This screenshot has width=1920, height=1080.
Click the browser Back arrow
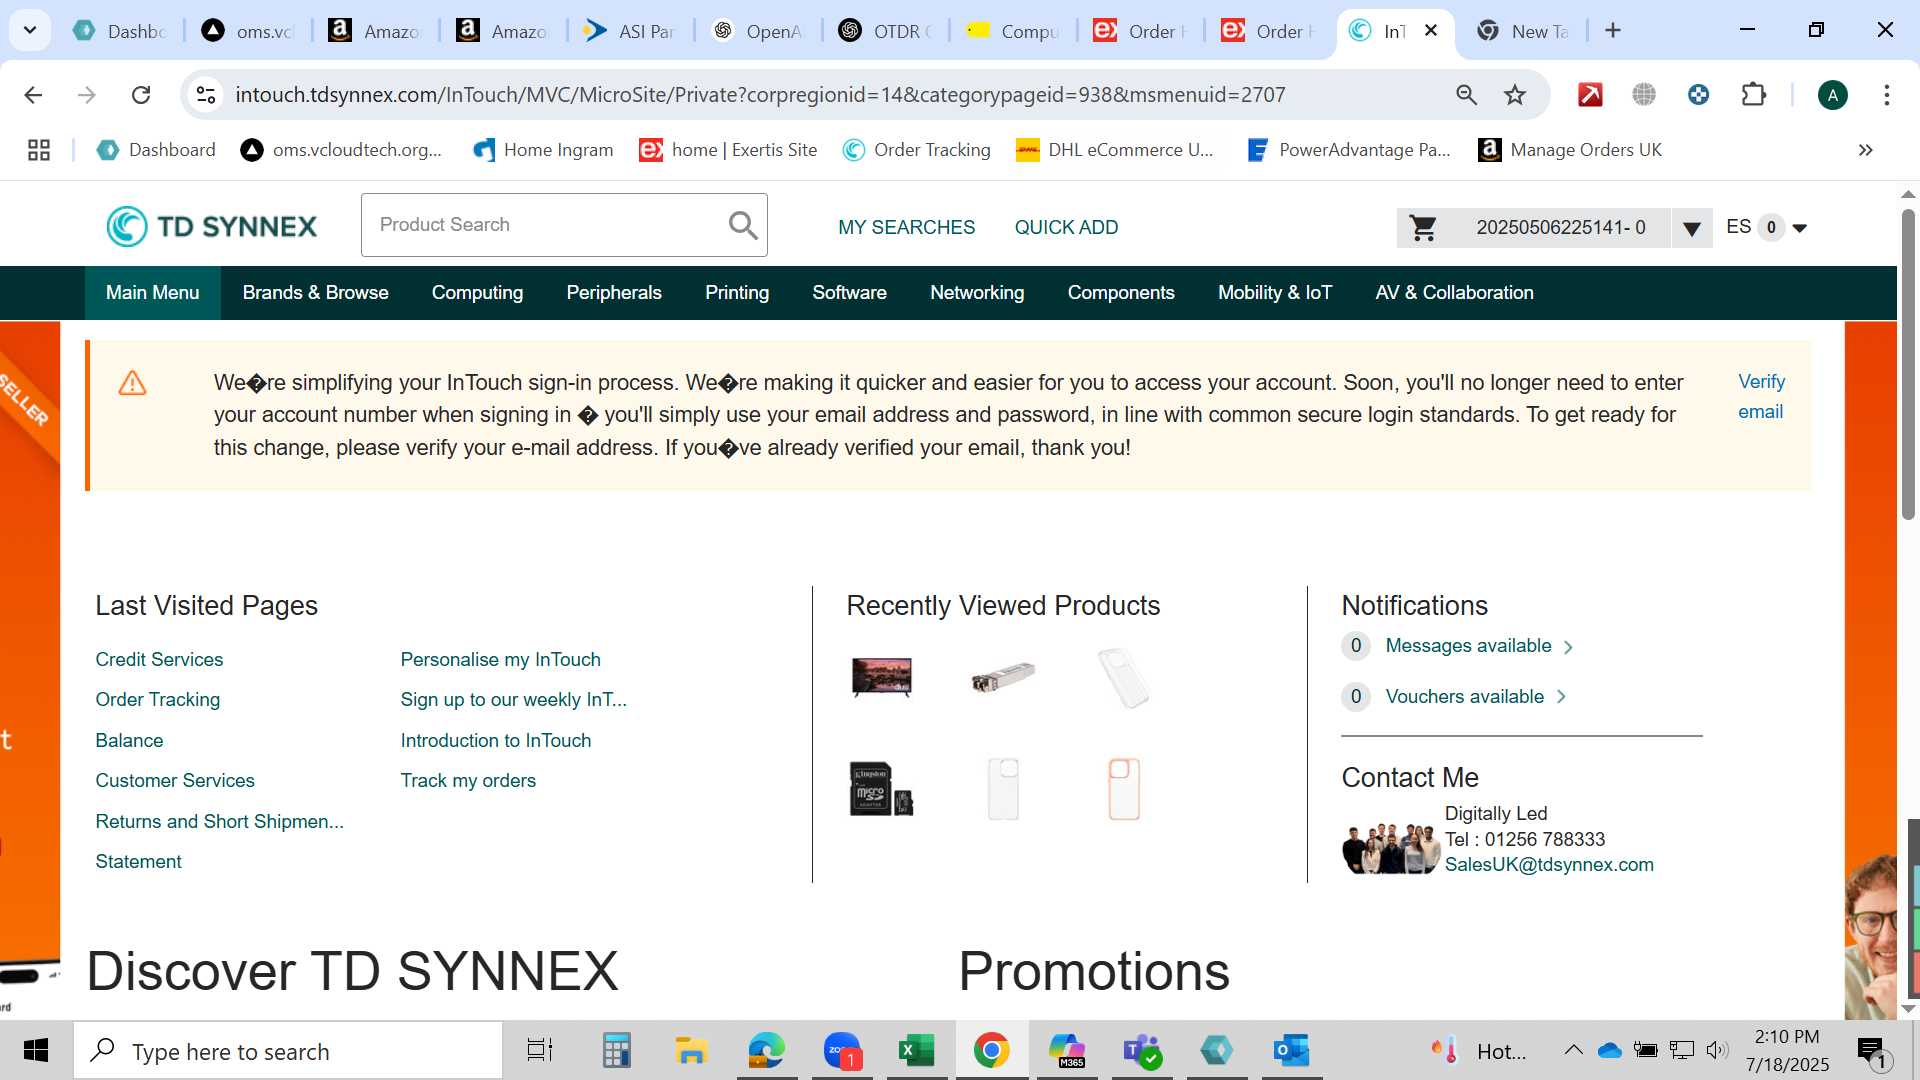33,95
